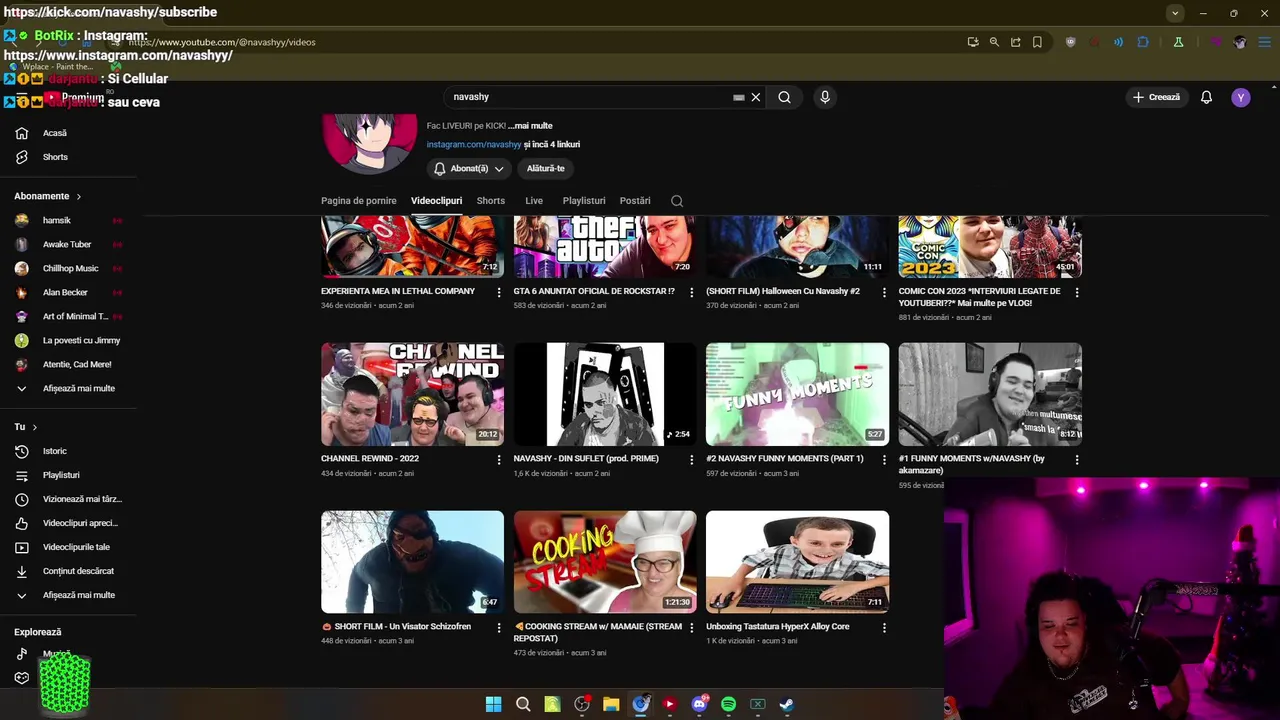Open options menu for '#1 FUNNY MOMENTS w/NAVASHY'
1280x720 pixels.
[x=1077, y=459]
